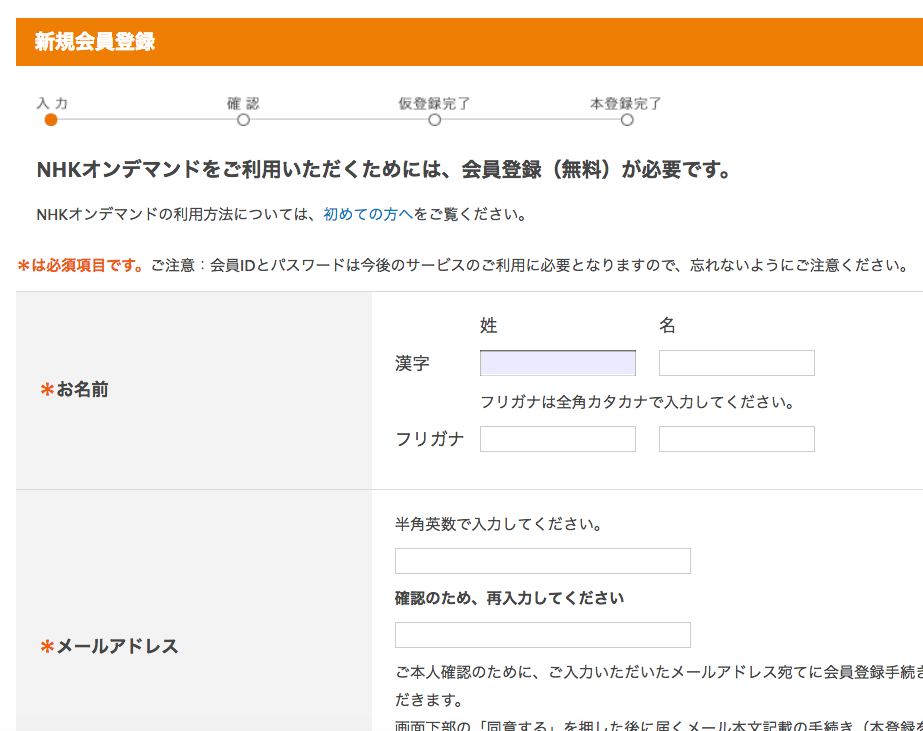
Task: Click the フリガナは全角カタカナで入力してください hint
Action: pos(638,403)
